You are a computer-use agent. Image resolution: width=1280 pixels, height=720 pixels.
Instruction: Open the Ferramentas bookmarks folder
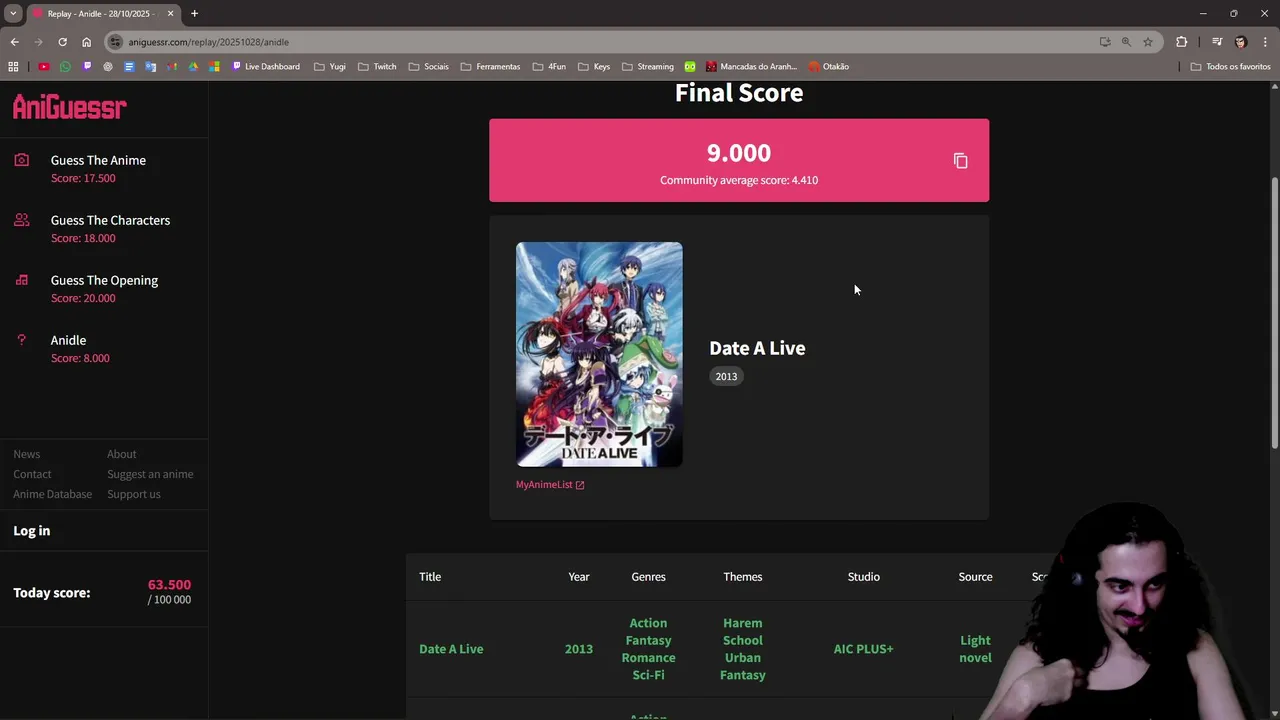click(490, 66)
